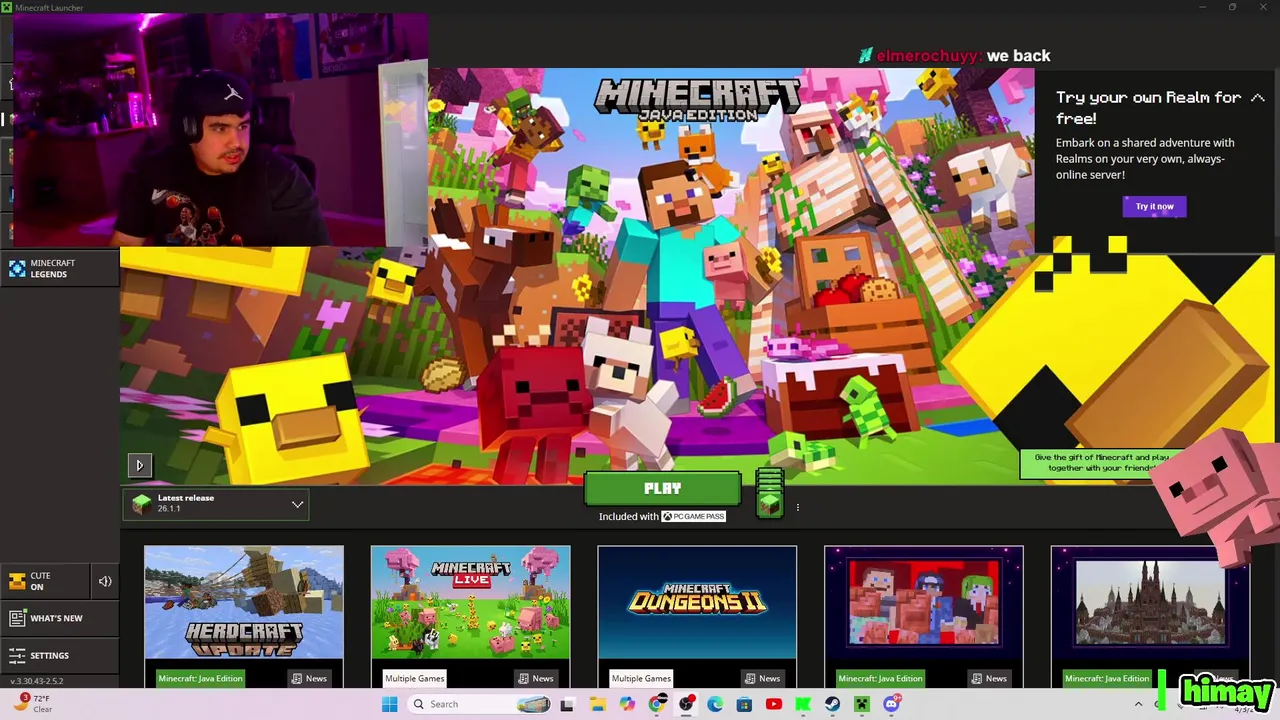Click the Try your own Realm for free heading
The image size is (1280, 720).
pos(1148,107)
